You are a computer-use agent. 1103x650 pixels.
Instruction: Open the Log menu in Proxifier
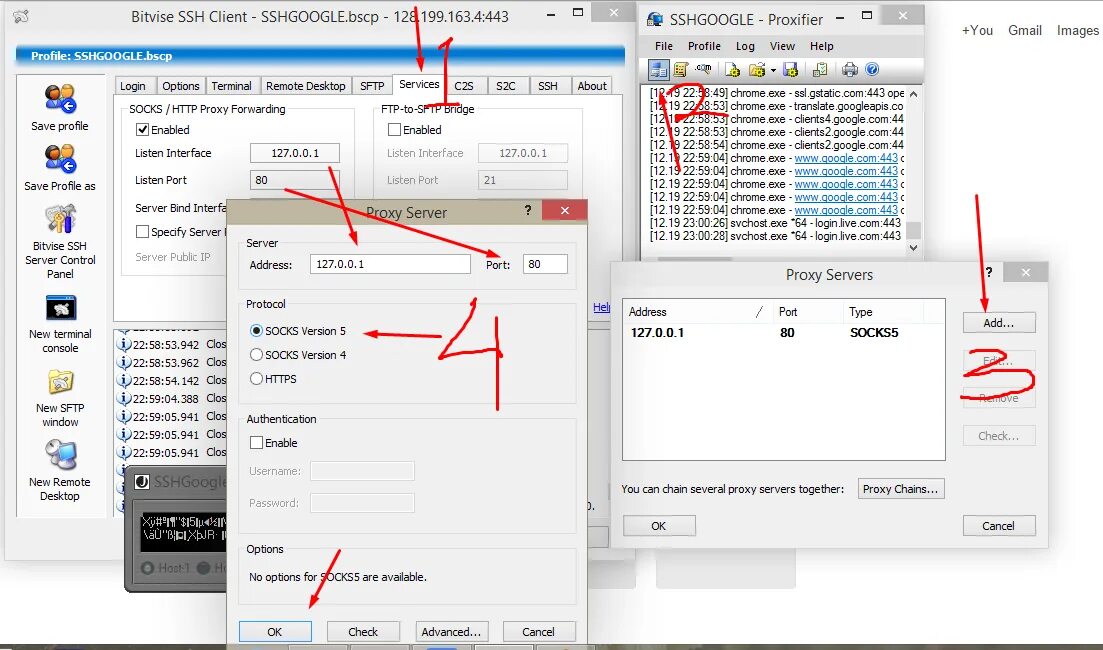pyautogui.click(x=745, y=46)
